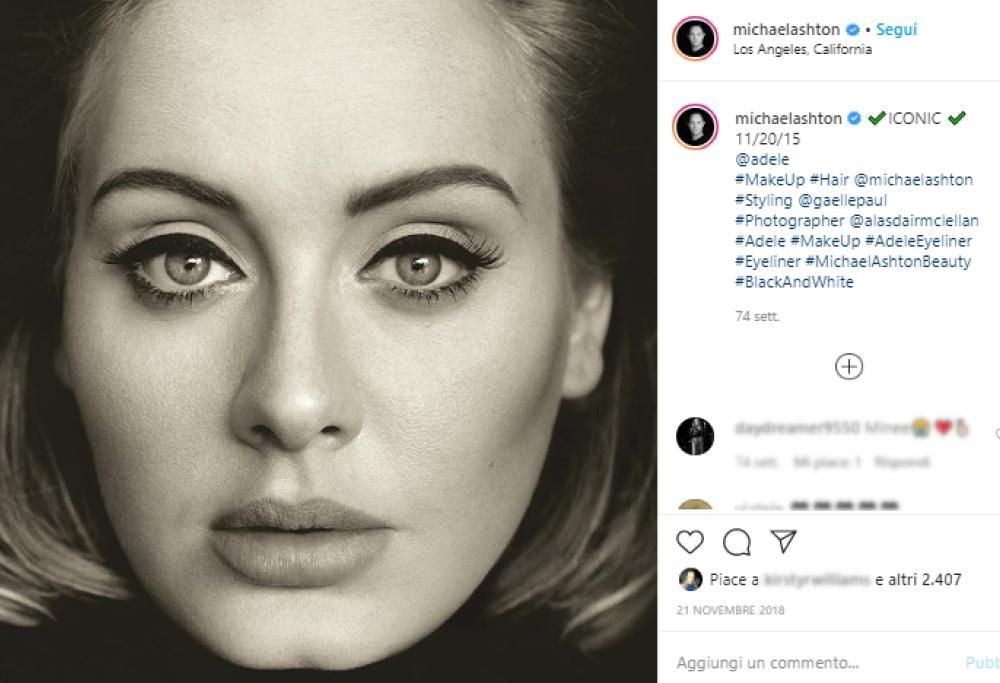Open @alasdairmclellan photographer profile
The width and height of the screenshot is (1000, 683).
[x=914, y=221]
